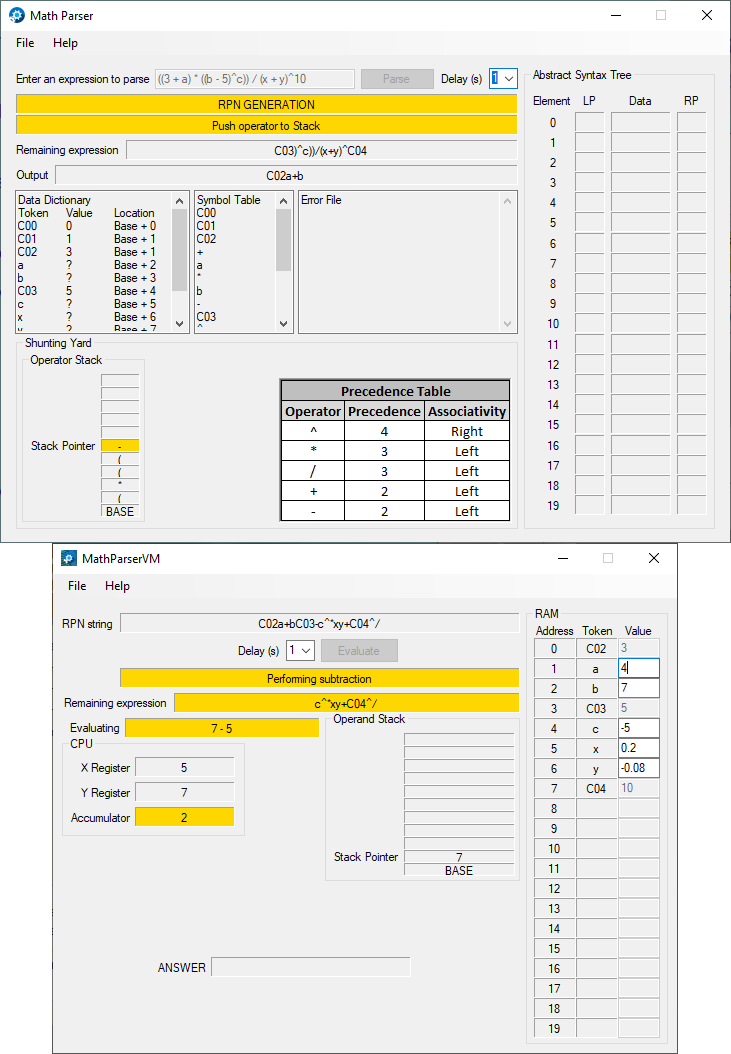Viewport: 731px width, 1054px height.
Task: Edit the RAM value for token x
Action: [638, 748]
